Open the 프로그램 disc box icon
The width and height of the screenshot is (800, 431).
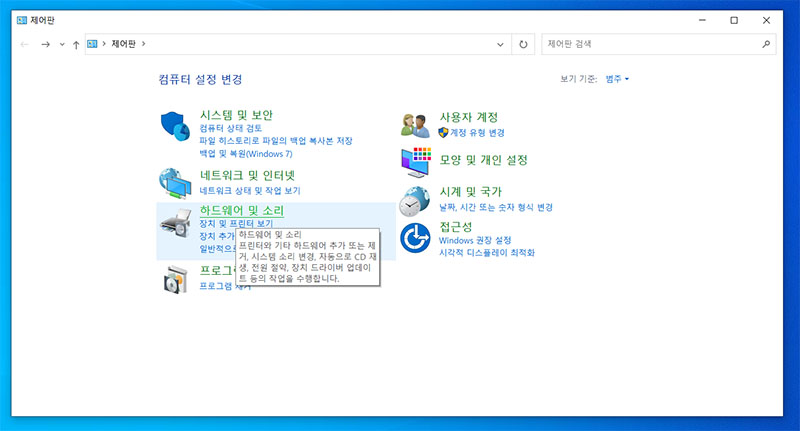pyautogui.click(x=176, y=279)
